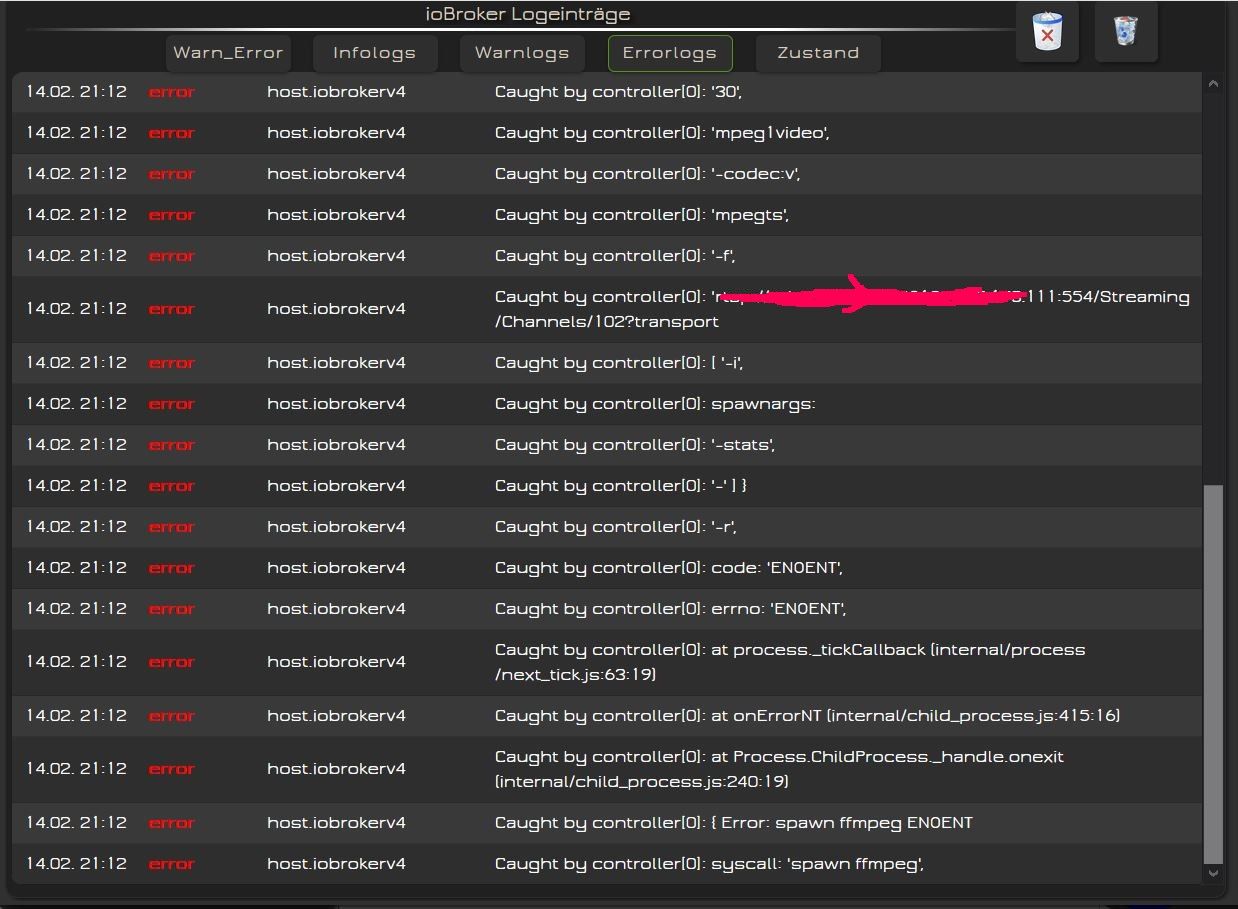Select the Error: spawn ffmpeg ENOENT message
Image resolution: width=1238 pixels, height=909 pixels.
734,823
